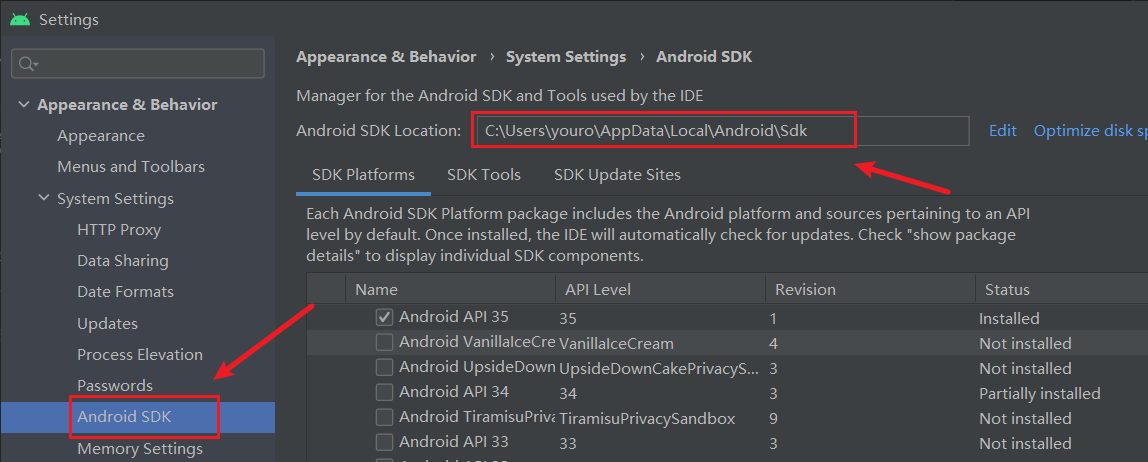Open the HTTP Proxy settings page
The width and height of the screenshot is (1148, 462).
119,230
